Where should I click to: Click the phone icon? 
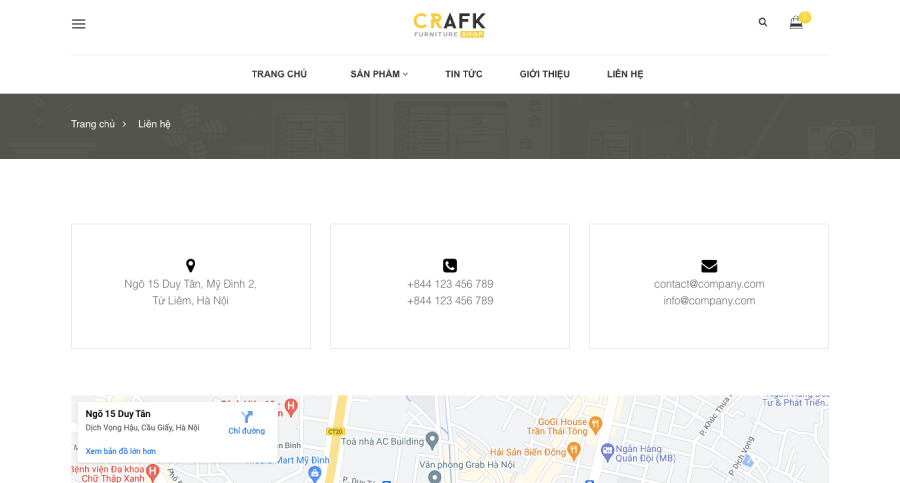tap(450, 265)
